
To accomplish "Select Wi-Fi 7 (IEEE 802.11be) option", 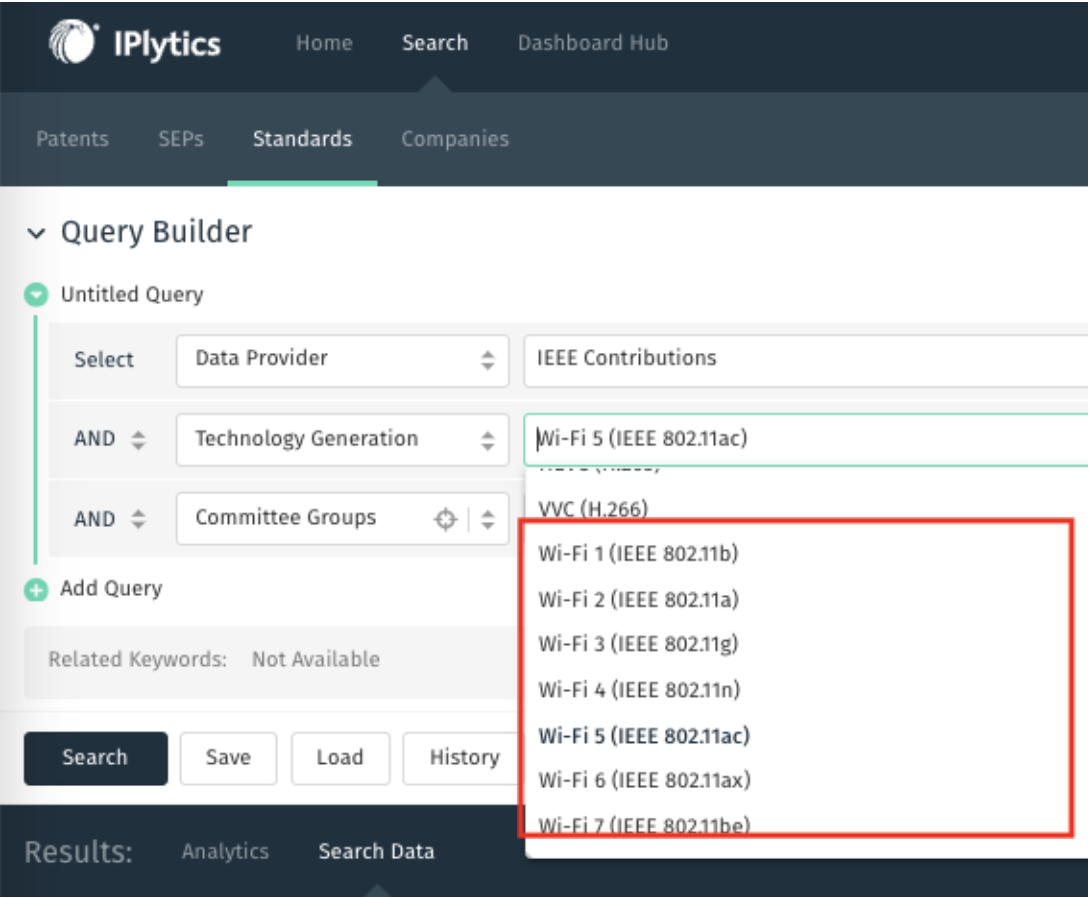I will tap(644, 825).
